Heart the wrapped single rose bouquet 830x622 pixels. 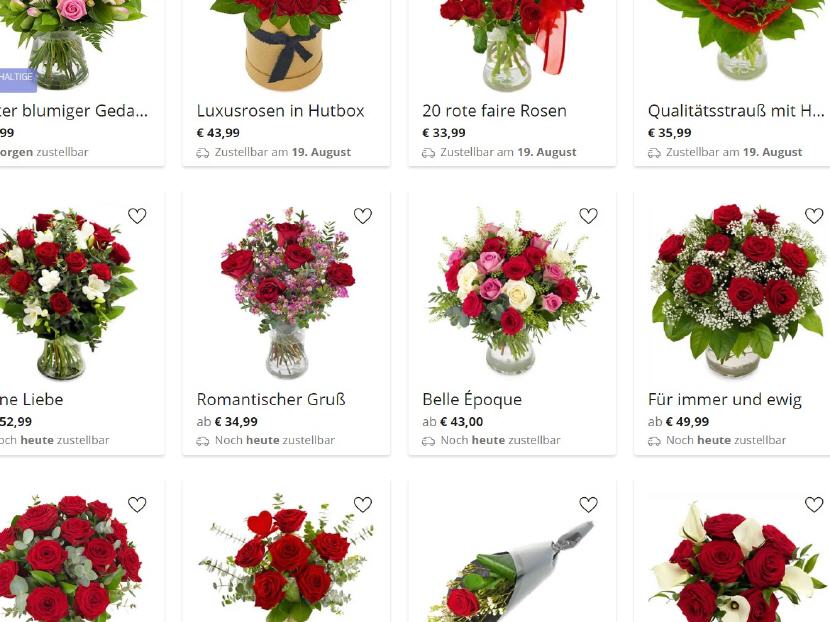[588, 504]
